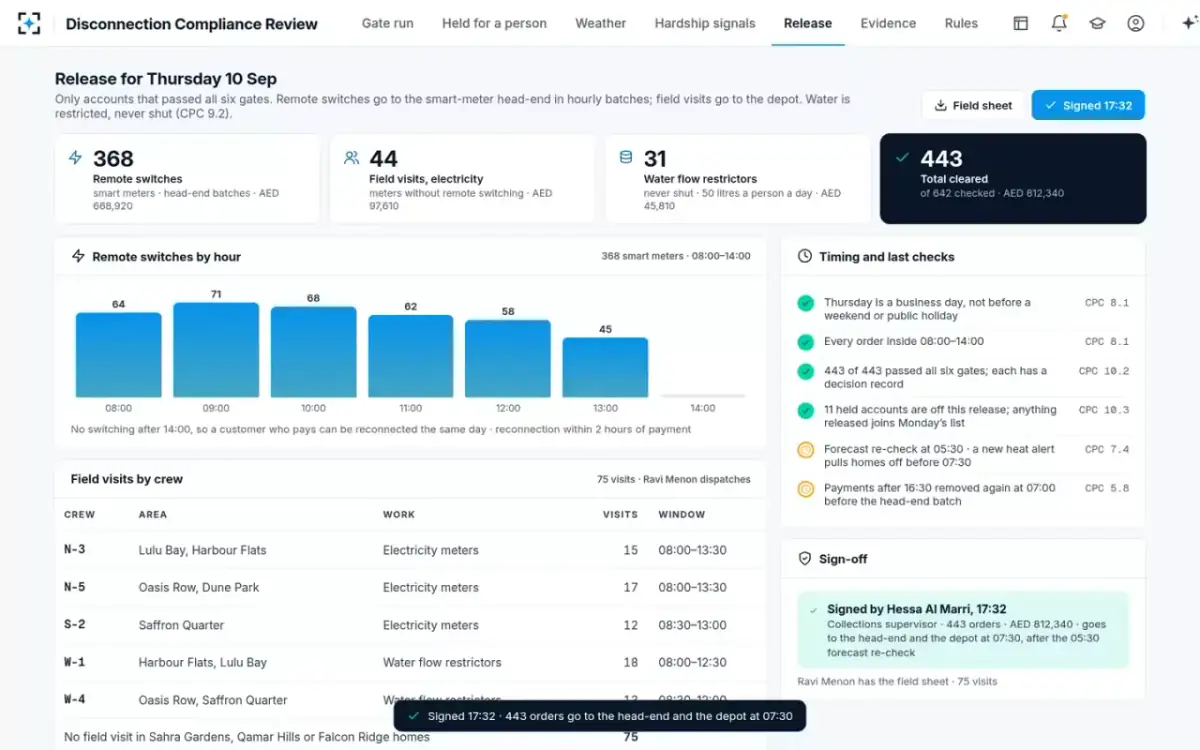The height and width of the screenshot is (750, 1200).
Task: Select the 09:00 bar showing 71
Action: pos(216,350)
